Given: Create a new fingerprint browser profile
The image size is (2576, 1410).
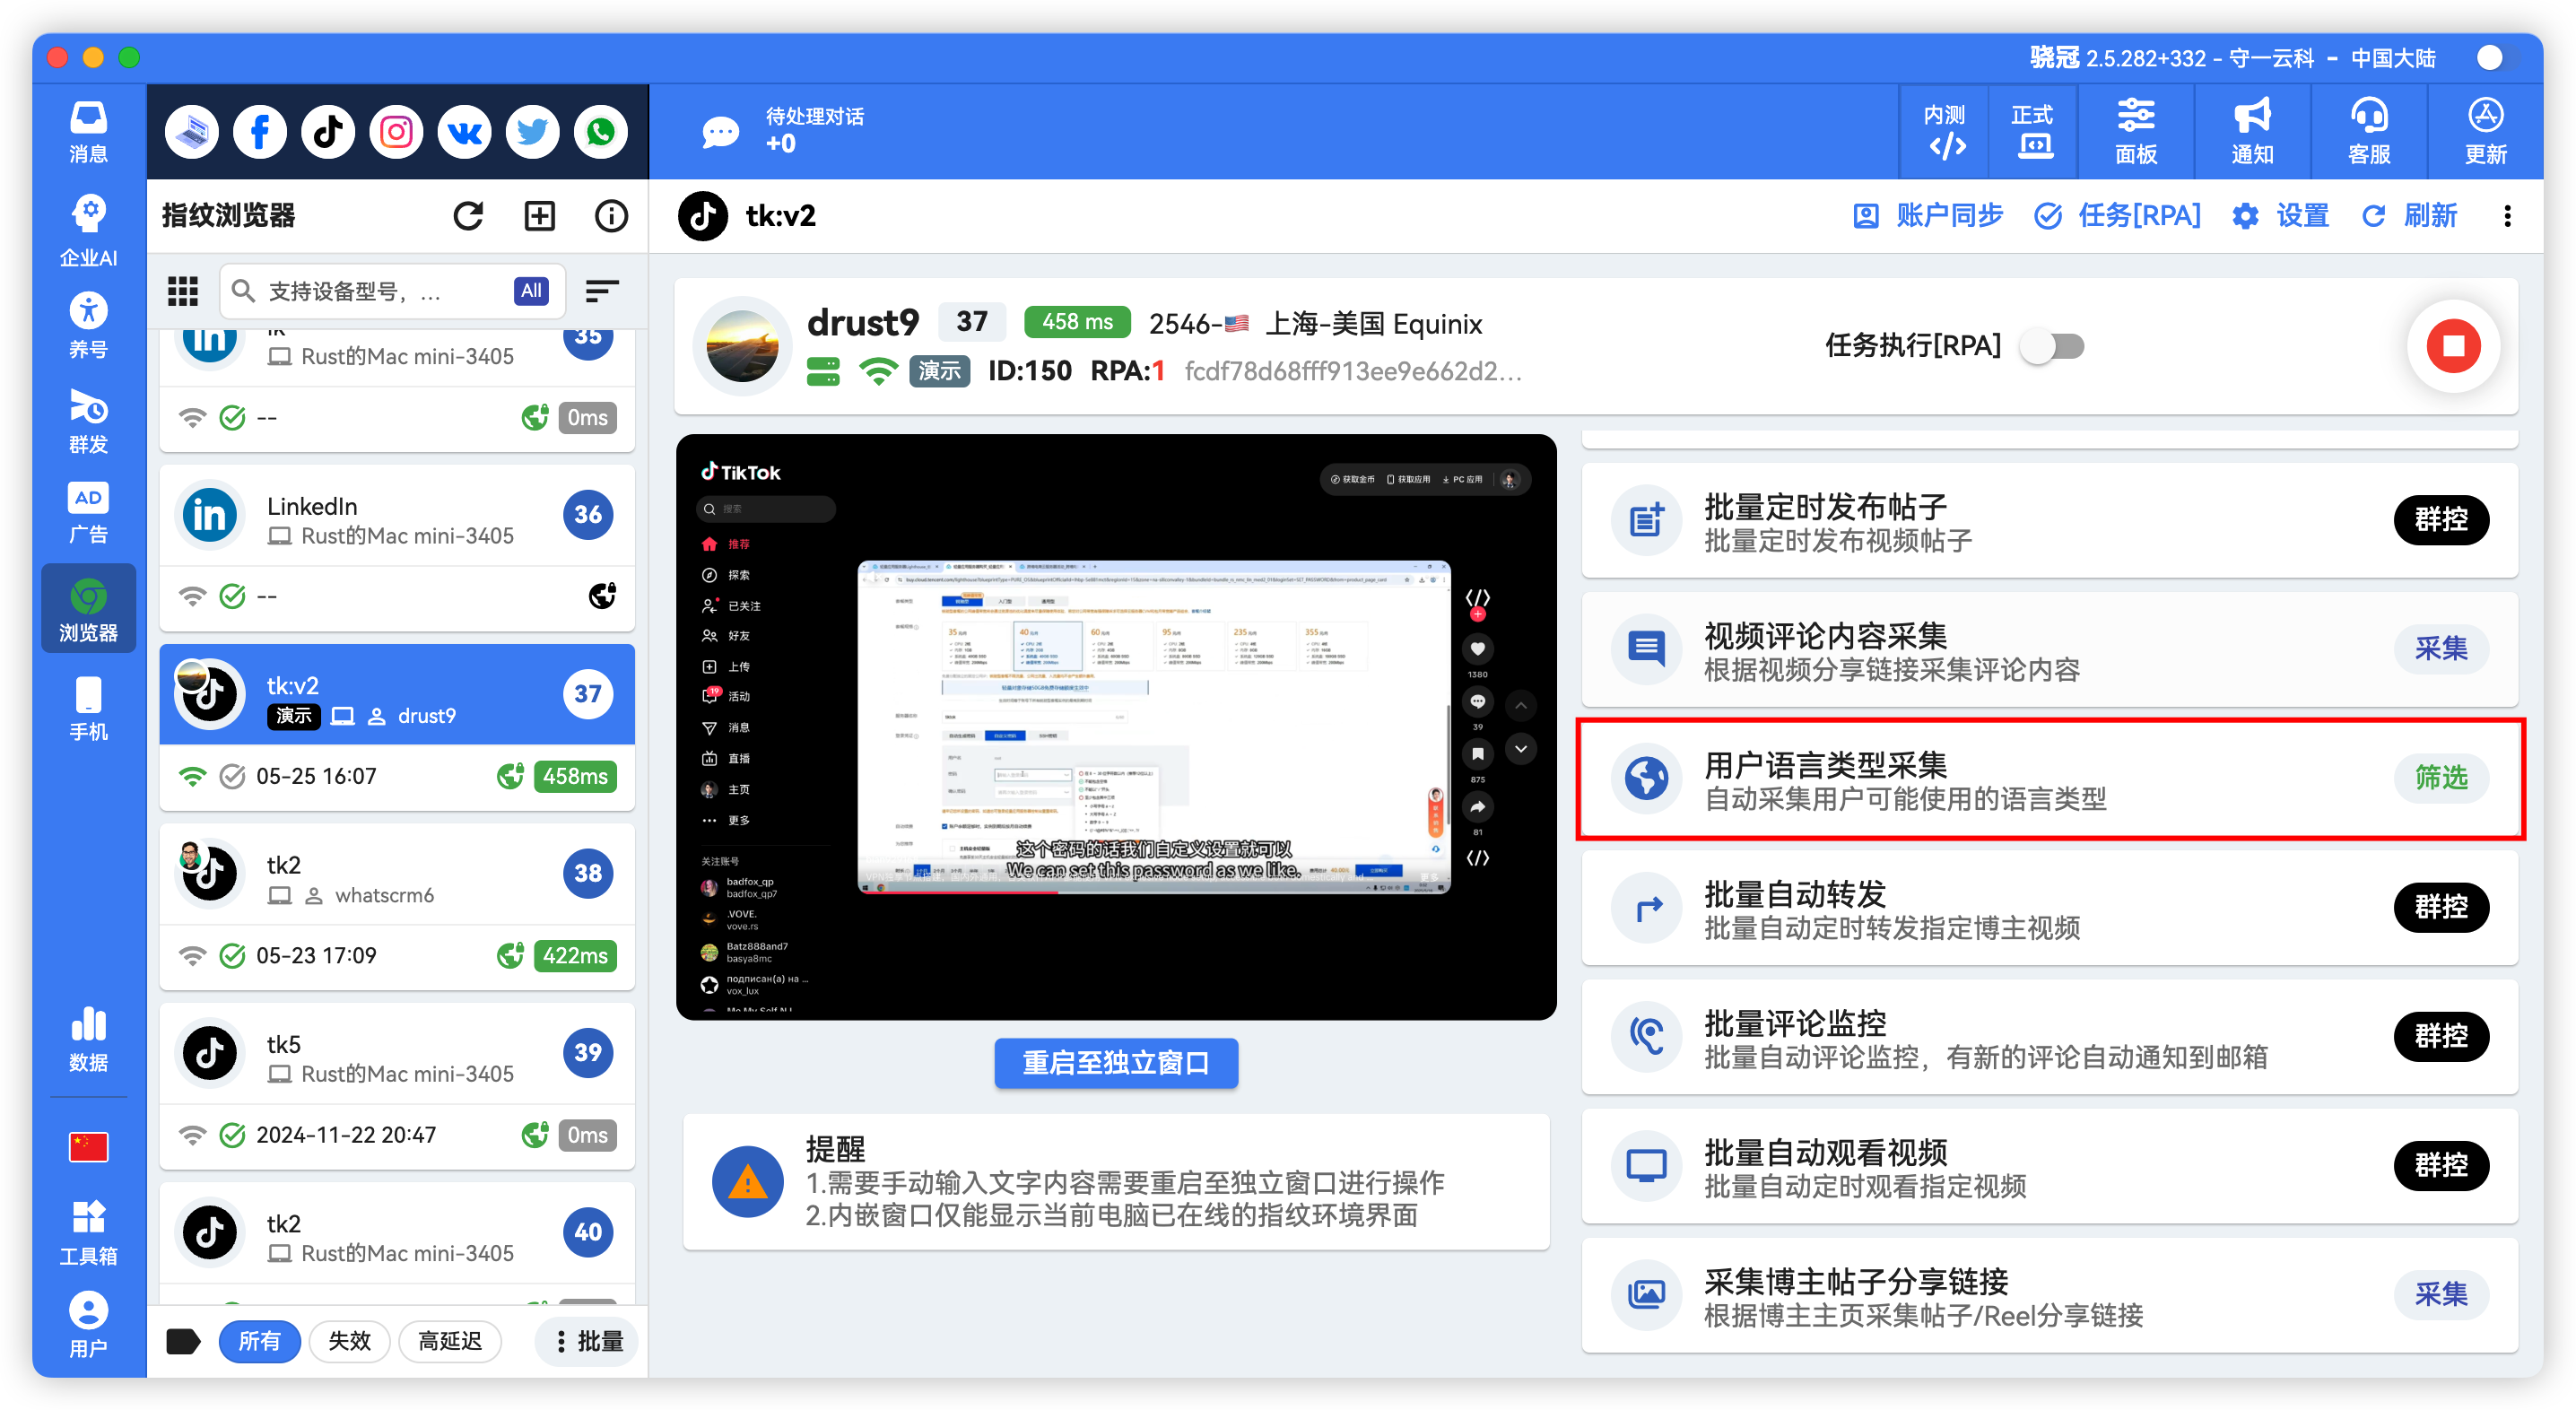Looking at the screenshot, I should 539,215.
